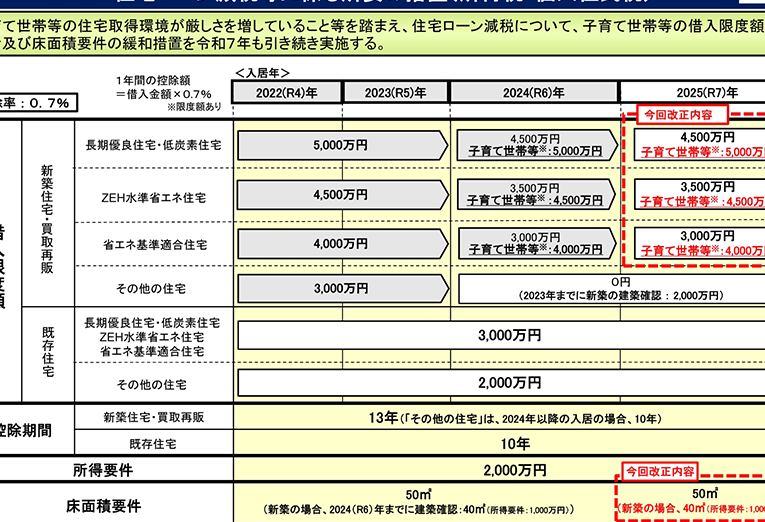Click the 所得要件 row label
This screenshot has width=765, height=522.
click(x=103, y=470)
